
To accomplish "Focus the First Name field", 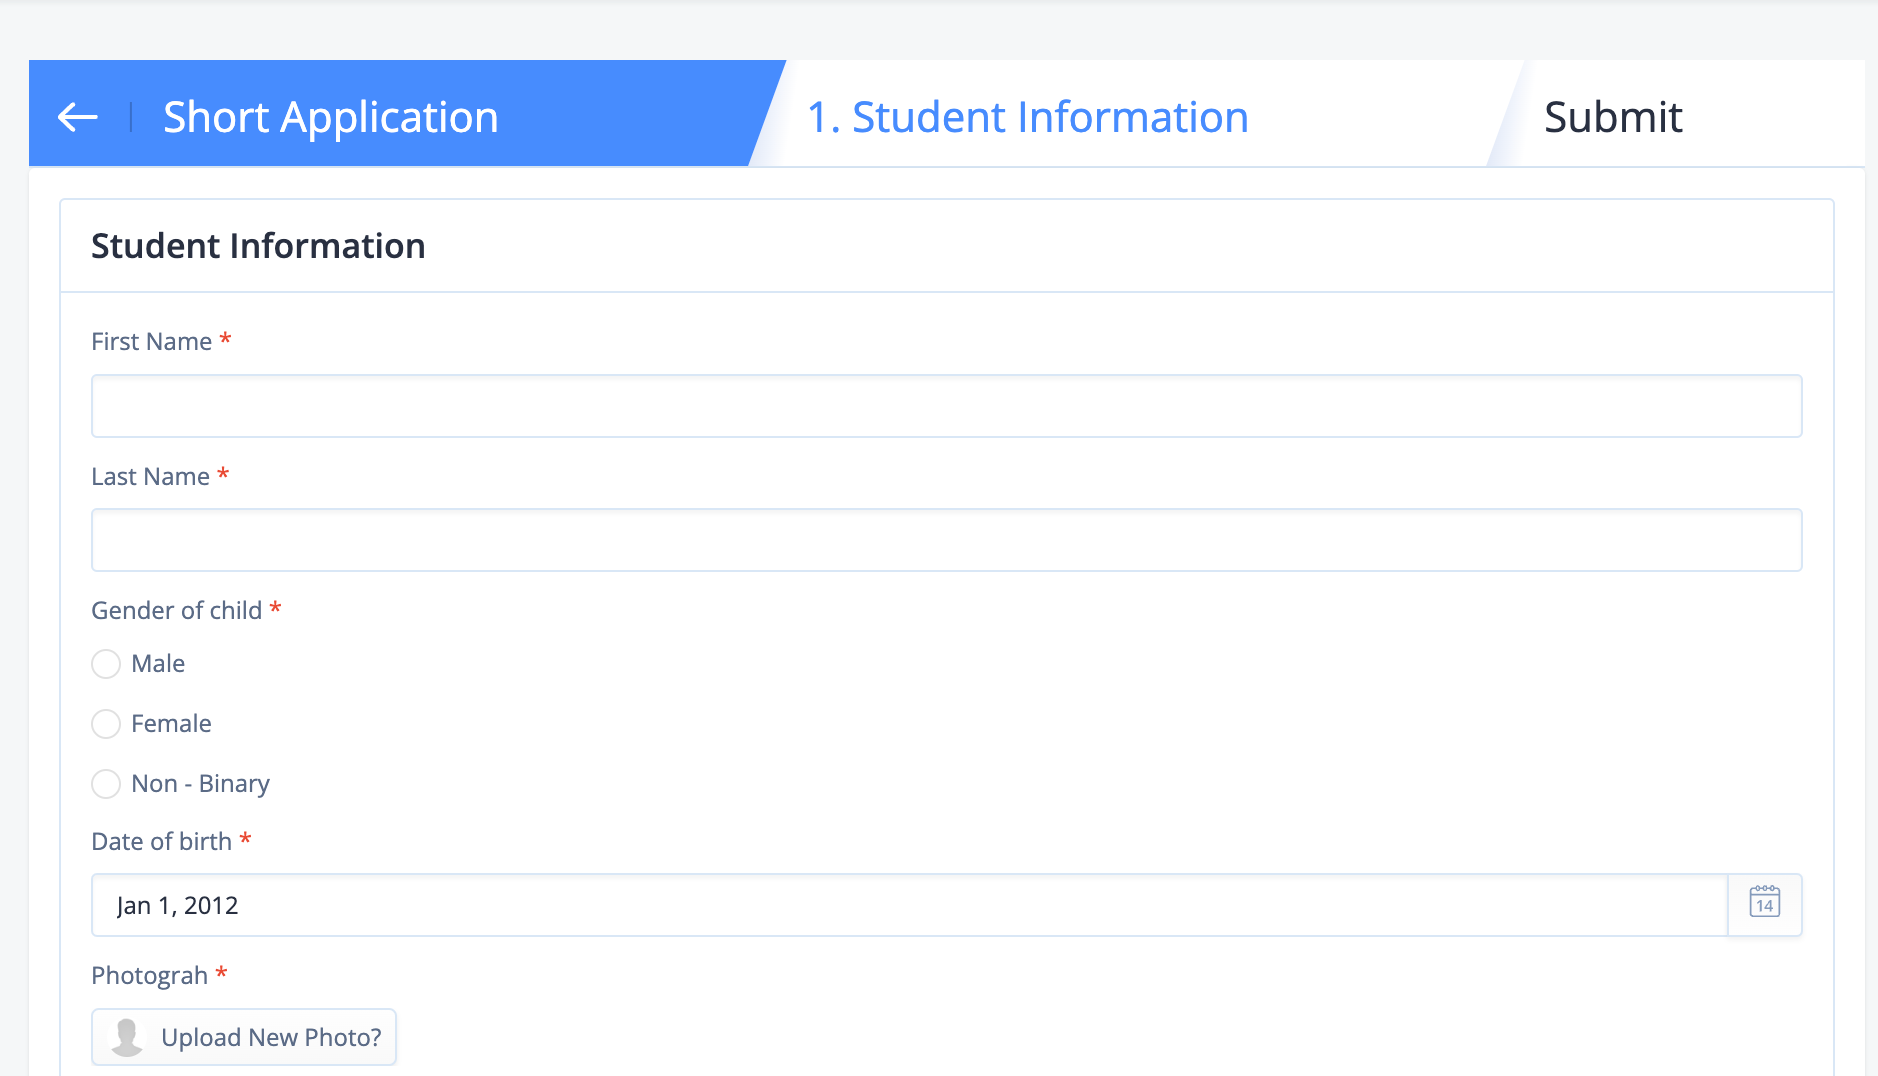I will point(946,406).
